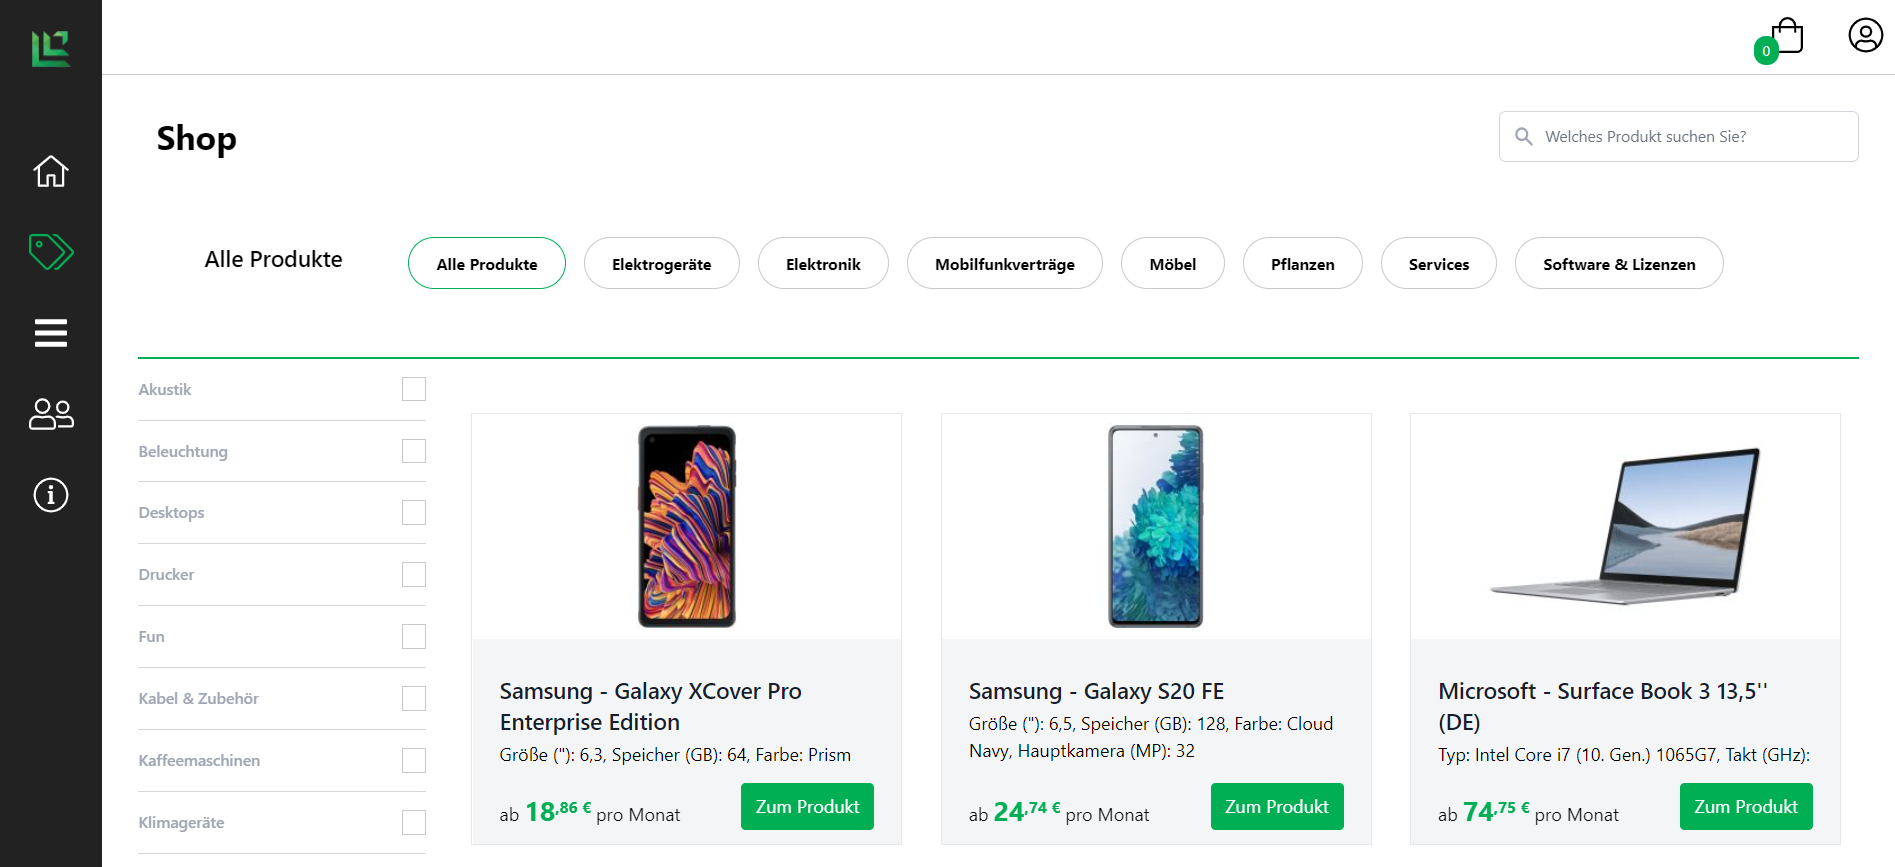Open the users icon in sidebar

pos(51,414)
